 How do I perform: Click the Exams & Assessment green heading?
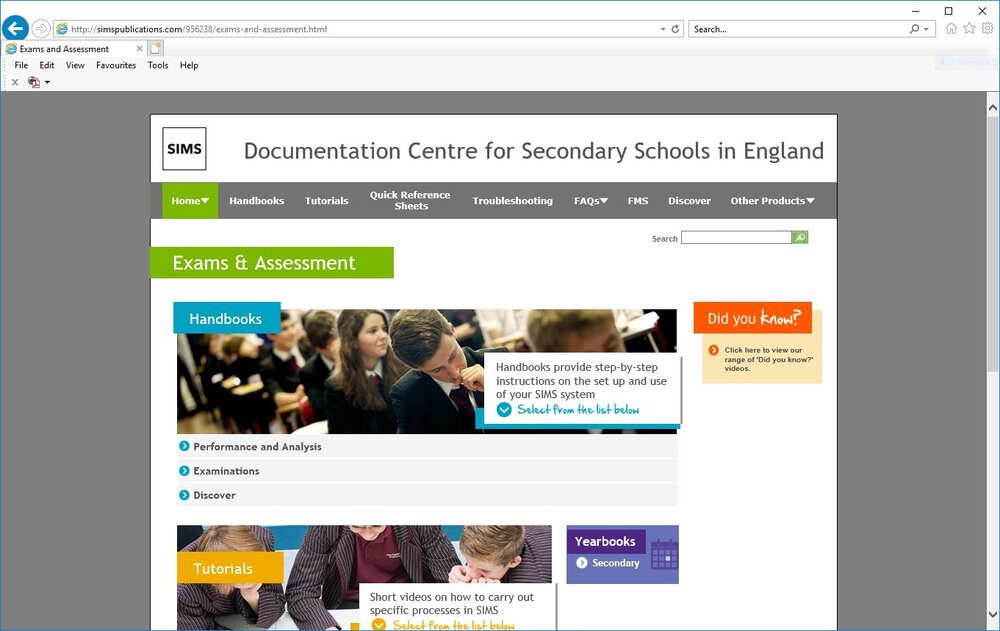(272, 263)
